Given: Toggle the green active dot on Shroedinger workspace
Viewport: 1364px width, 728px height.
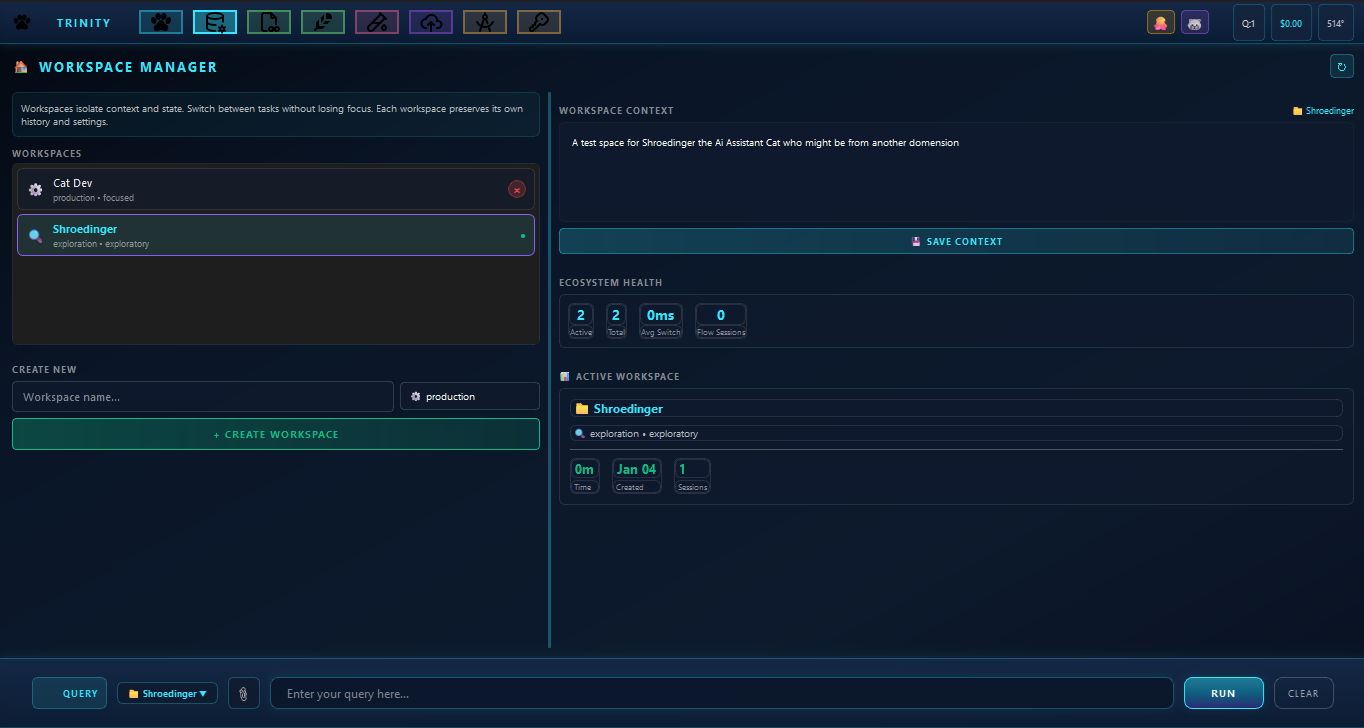Looking at the screenshot, I should (x=524, y=236).
